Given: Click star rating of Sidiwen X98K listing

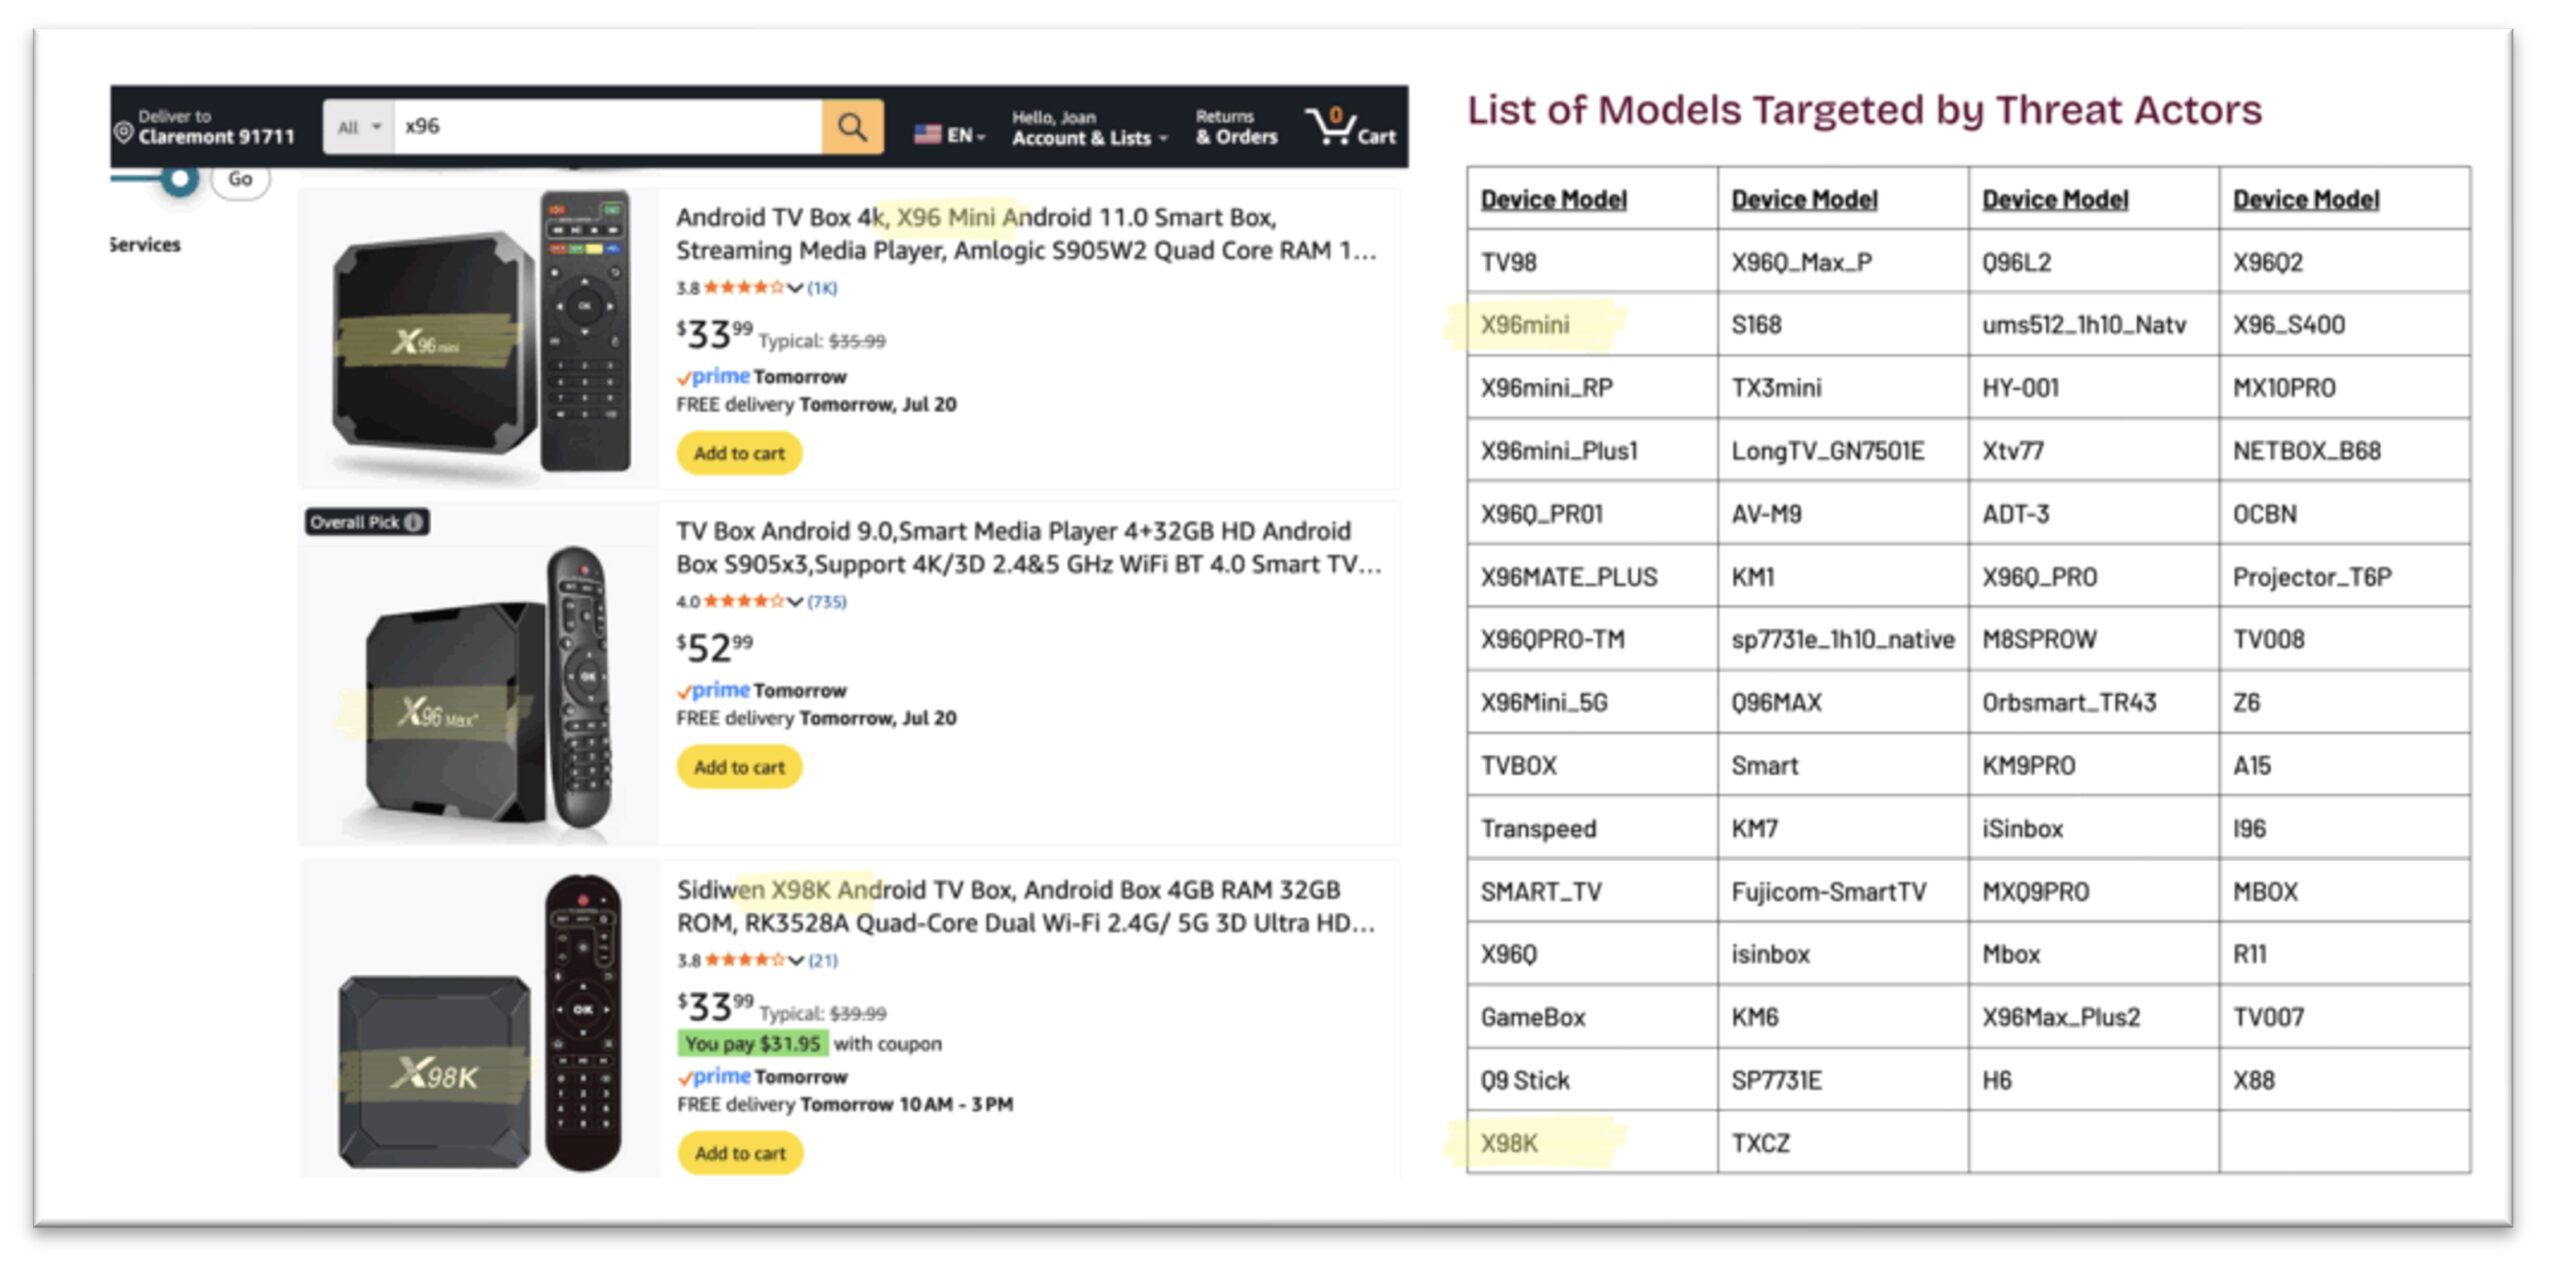Looking at the screenshot, I should tap(744, 960).
